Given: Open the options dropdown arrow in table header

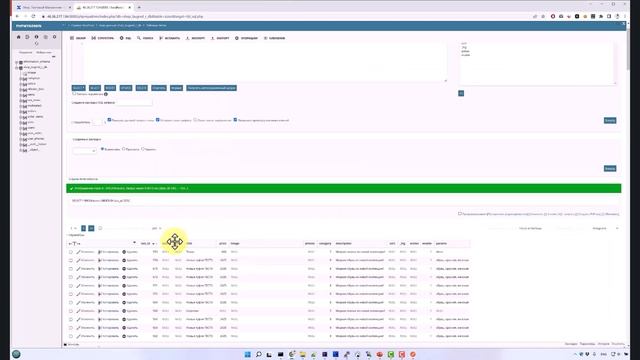Looking at the screenshot, I should [134, 243].
